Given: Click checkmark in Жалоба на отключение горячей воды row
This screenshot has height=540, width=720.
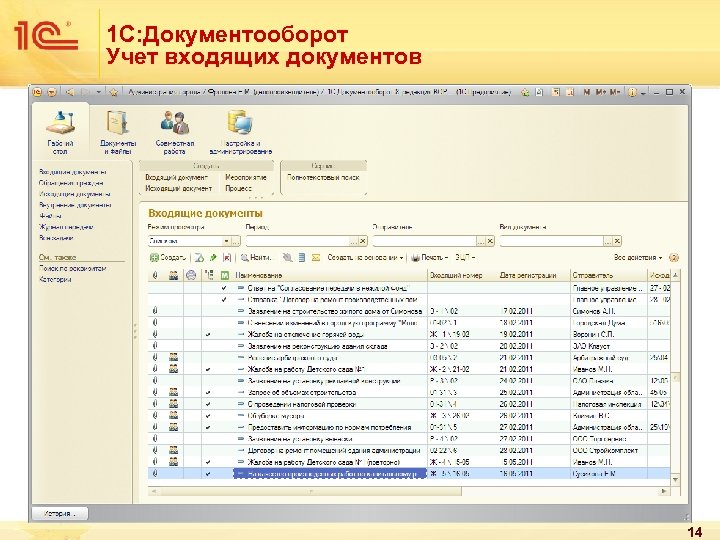Looking at the screenshot, I should point(208,335).
